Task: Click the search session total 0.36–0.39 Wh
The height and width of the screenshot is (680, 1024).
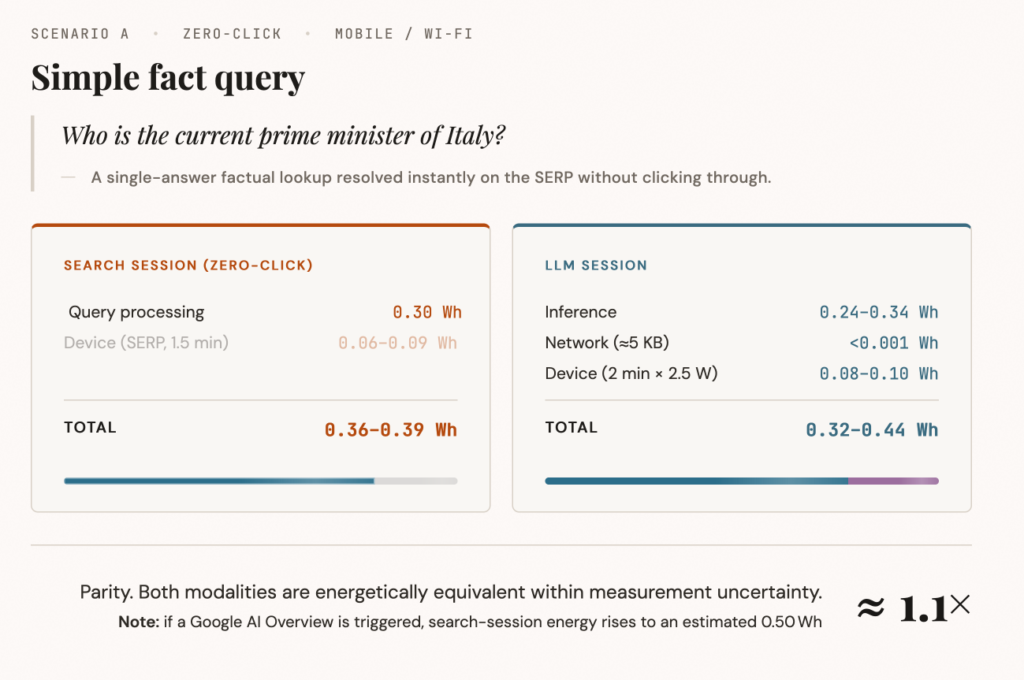Action: pyautogui.click(x=390, y=430)
